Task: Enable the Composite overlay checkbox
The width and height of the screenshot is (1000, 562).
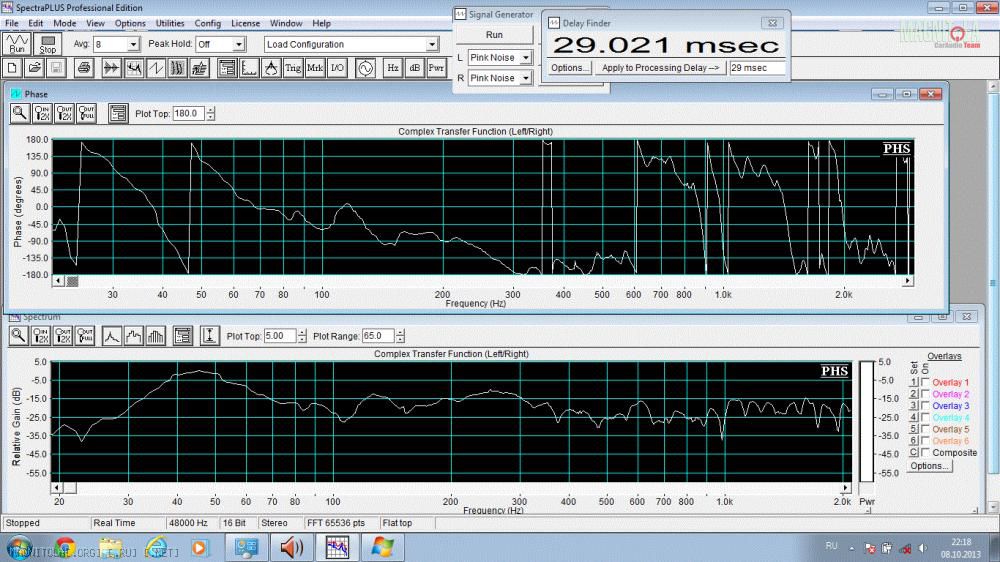Action: (925, 452)
